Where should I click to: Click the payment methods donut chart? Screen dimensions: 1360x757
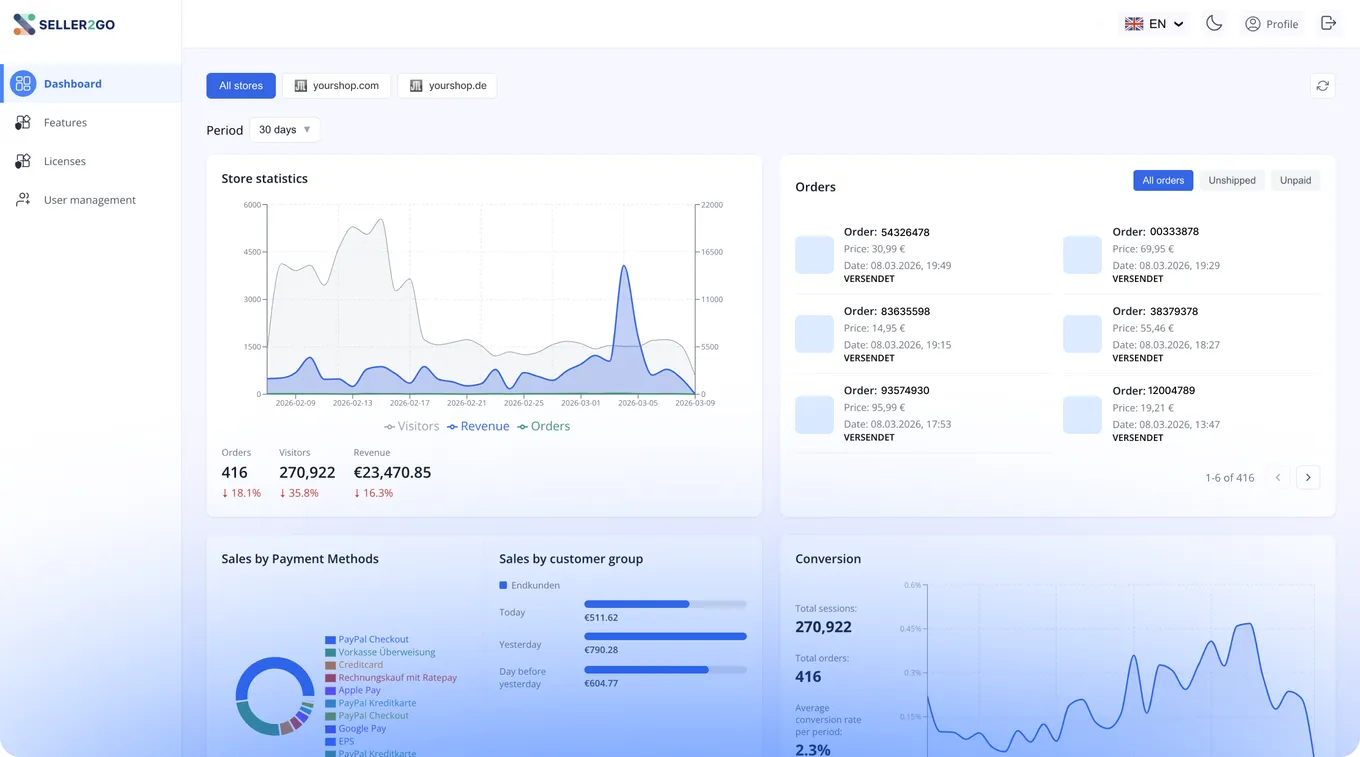point(275,696)
